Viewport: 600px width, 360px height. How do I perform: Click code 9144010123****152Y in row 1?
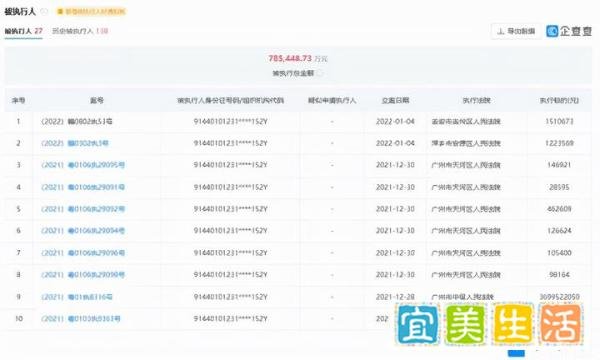click(230, 122)
